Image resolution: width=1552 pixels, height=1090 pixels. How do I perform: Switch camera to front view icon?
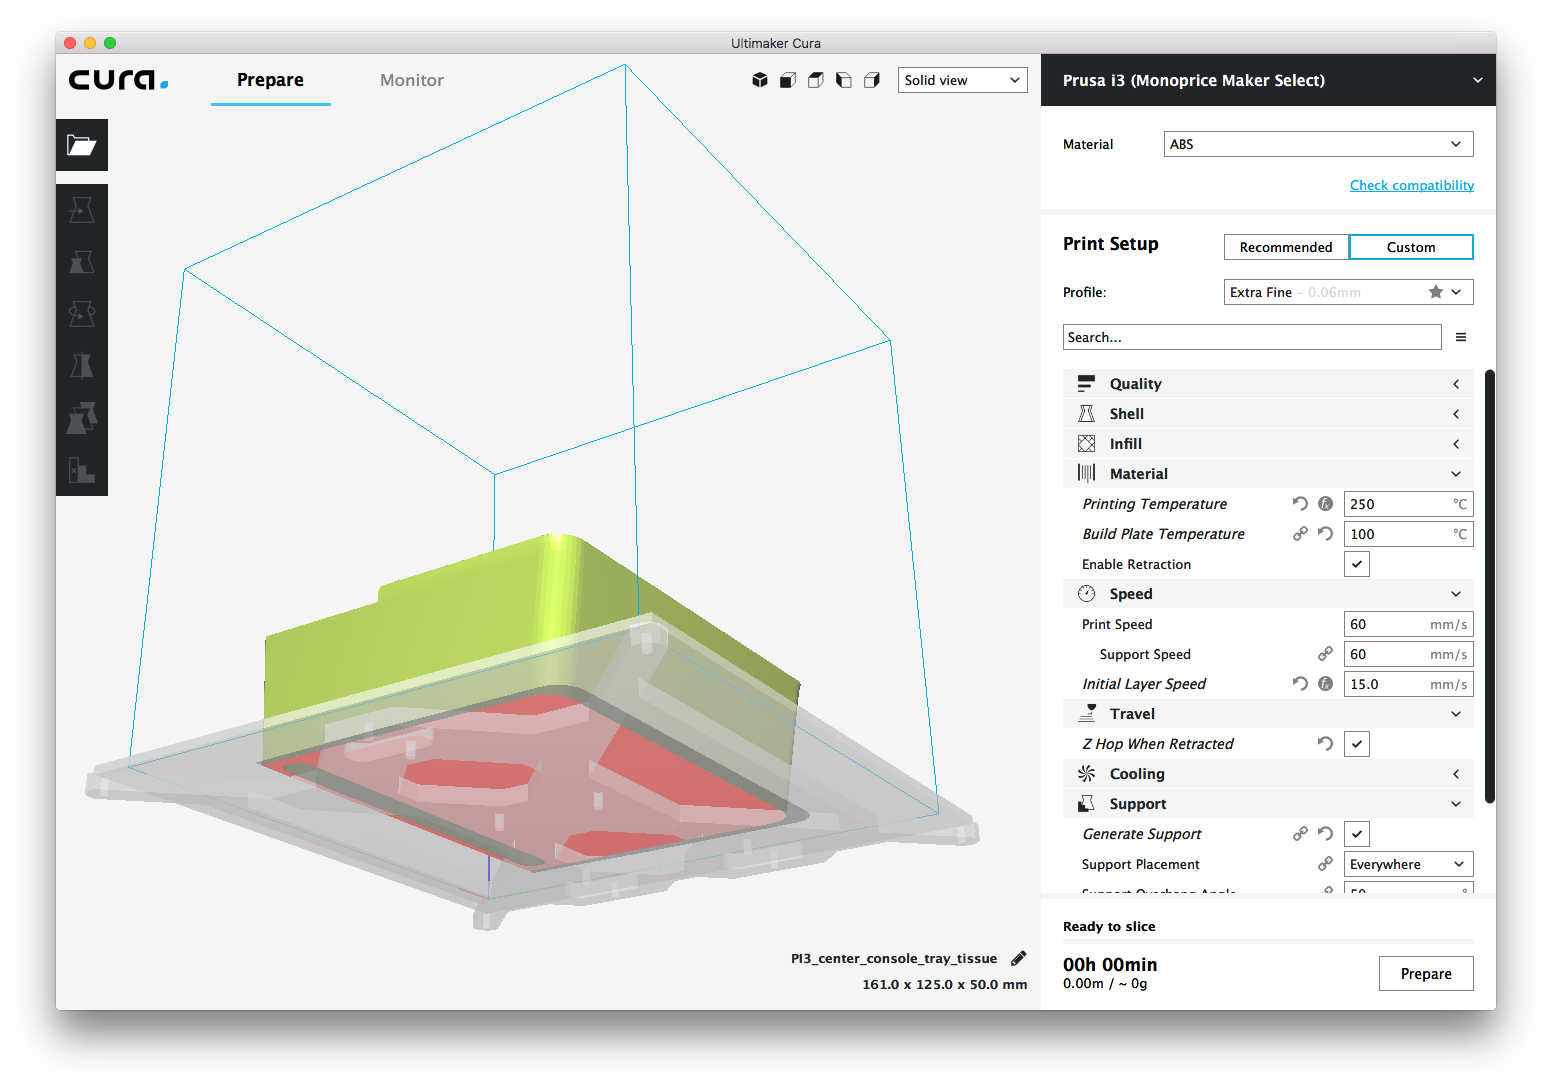[788, 80]
